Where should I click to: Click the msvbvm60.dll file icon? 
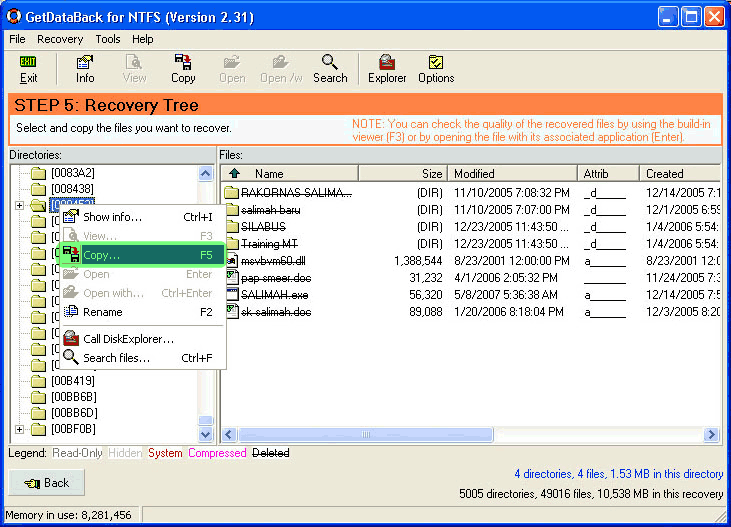click(x=232, y=261)
